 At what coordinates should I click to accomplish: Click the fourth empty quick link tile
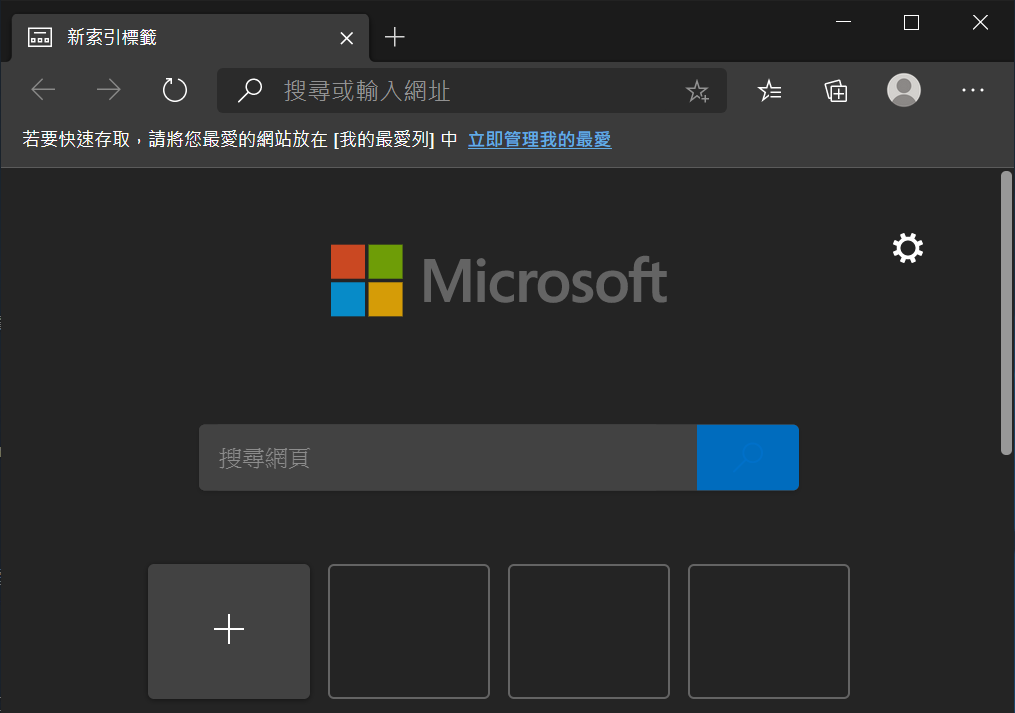tap(769, 631)
